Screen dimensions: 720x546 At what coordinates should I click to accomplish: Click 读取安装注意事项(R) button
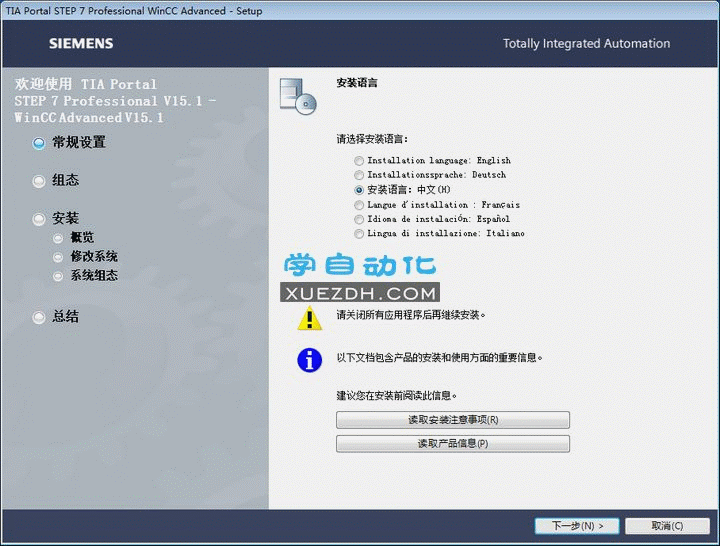click(x=453, y=420)
